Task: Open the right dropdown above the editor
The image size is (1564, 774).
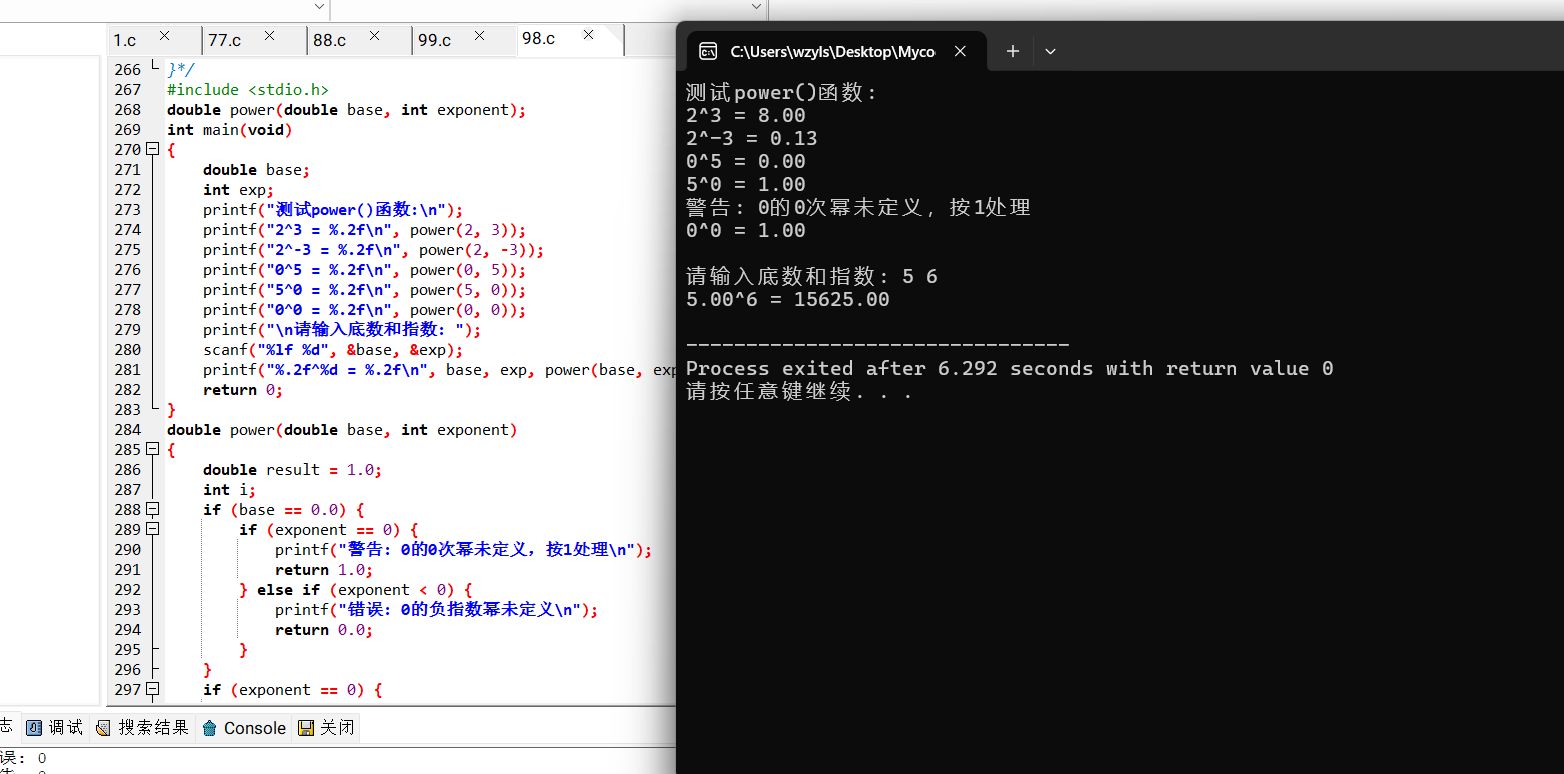Action: coord(757,7)
